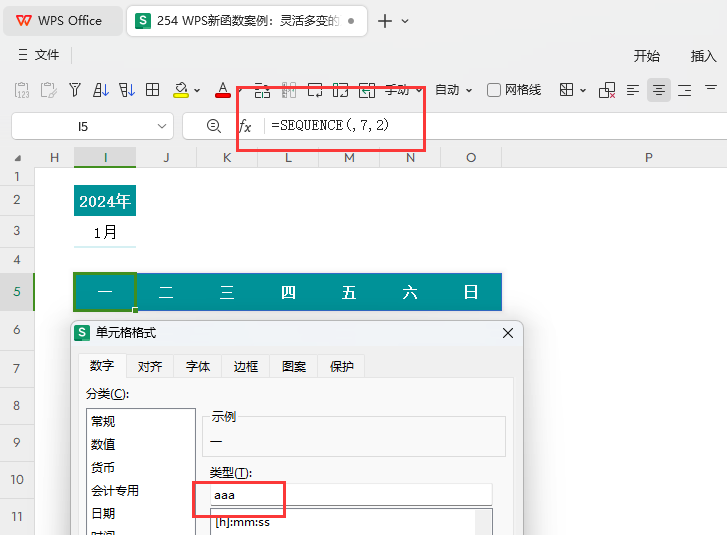The width and height of the screenshot is (727, 535).
Task: Click the plus icon to add new tab
Action: click(385, 21)
